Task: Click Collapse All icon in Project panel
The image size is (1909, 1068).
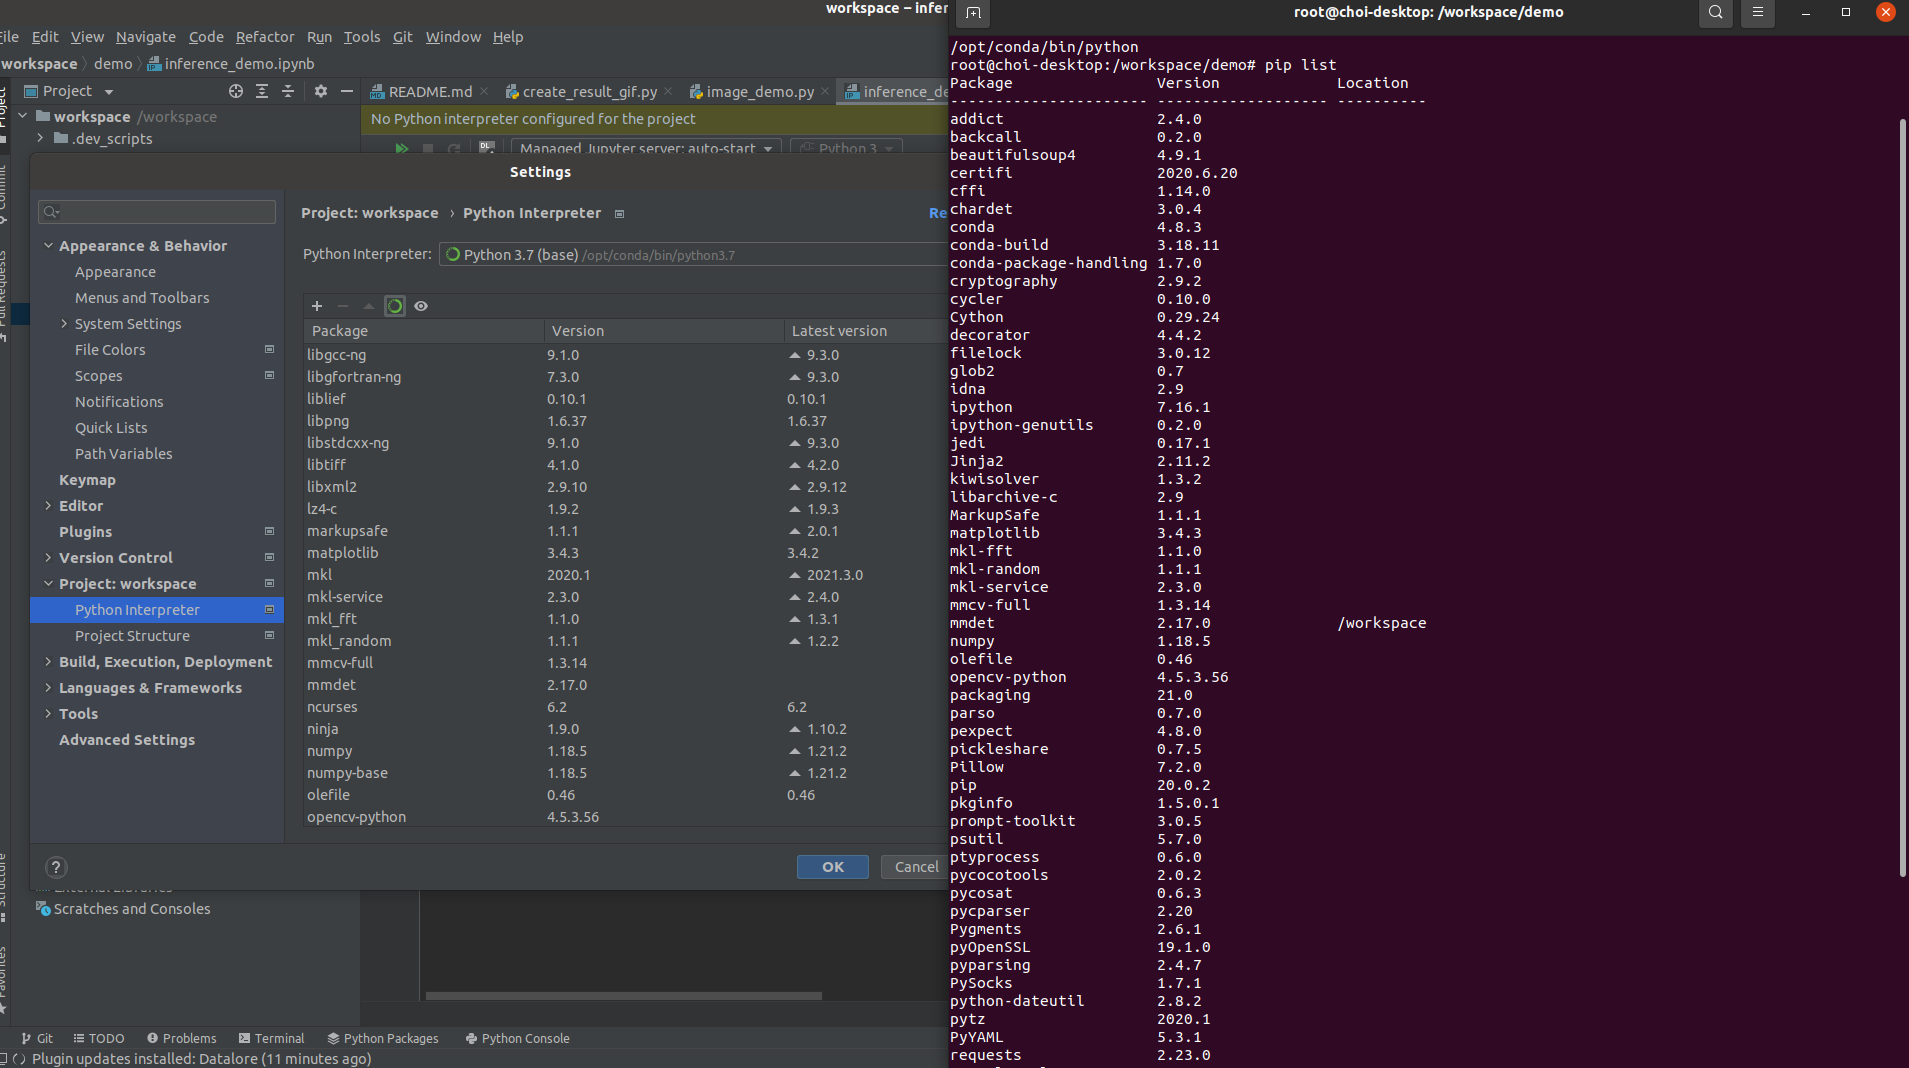Action: (x=288, y=91)
